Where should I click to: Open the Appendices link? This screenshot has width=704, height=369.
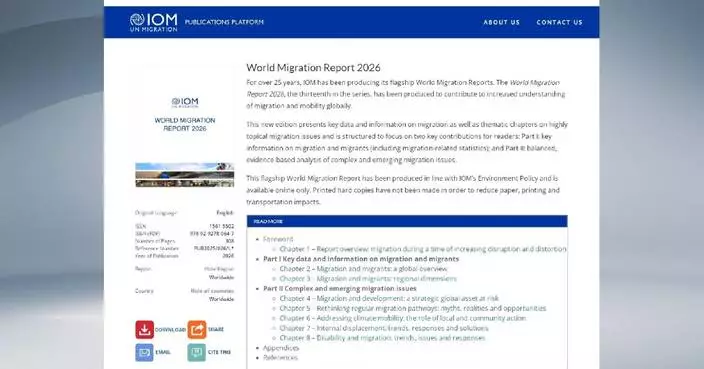pyautogui.click(x=281, y=348)
